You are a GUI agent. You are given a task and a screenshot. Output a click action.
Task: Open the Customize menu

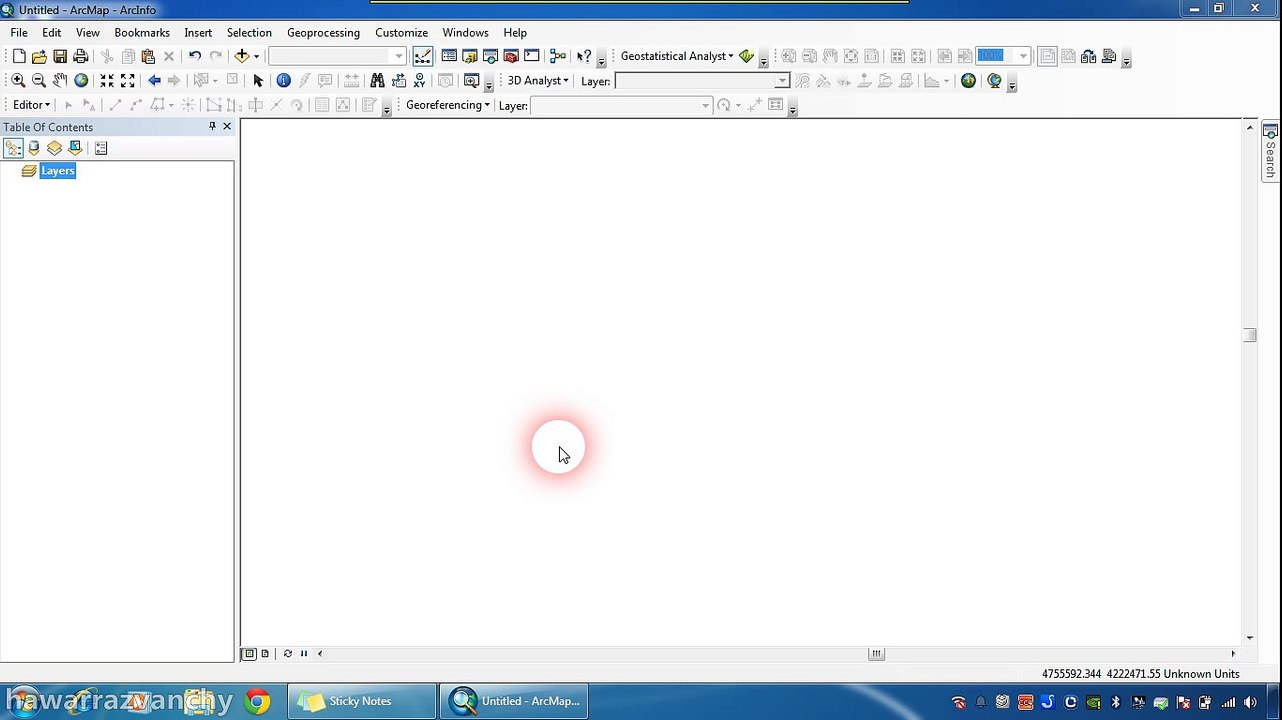click(401, 33)
